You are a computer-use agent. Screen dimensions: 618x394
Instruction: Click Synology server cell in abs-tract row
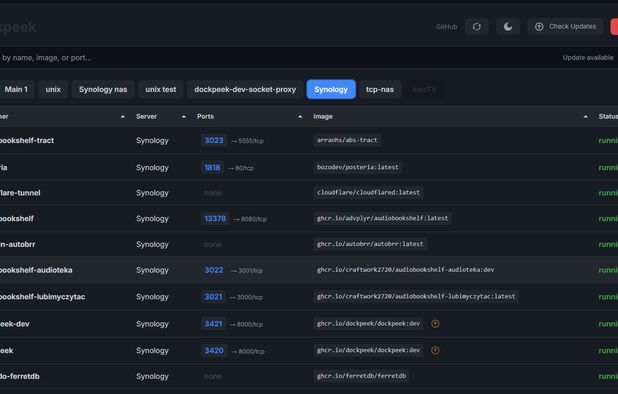(x=152, y=140)
